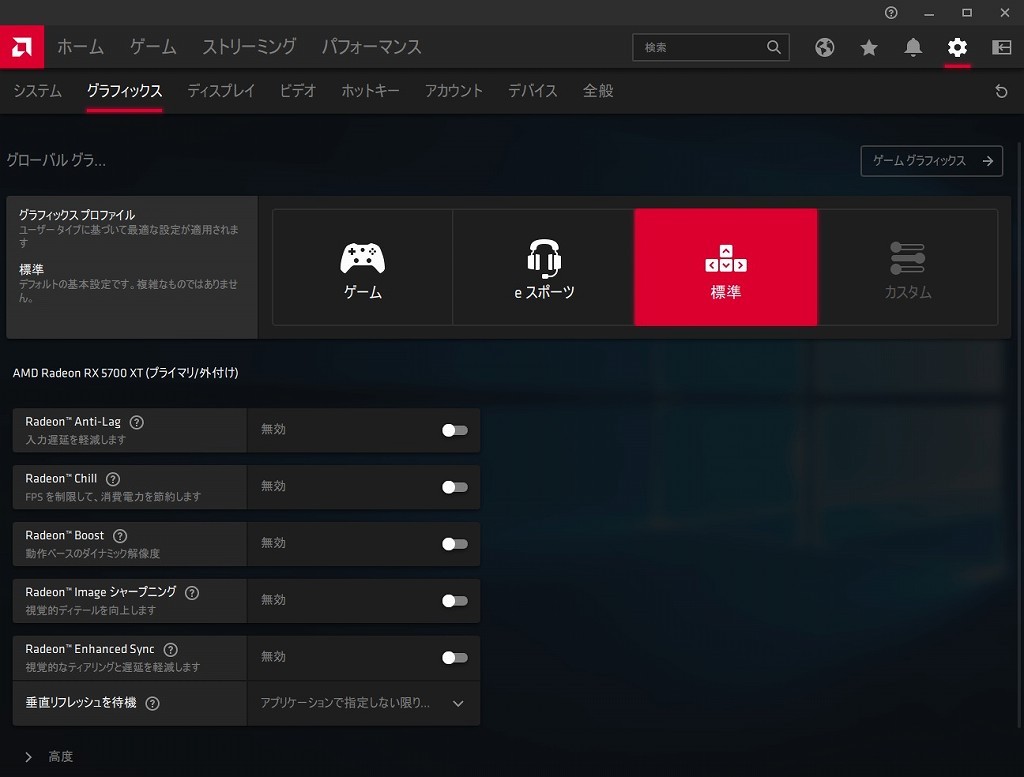Switch to アカウント settings tab
This screenshot has width=1024, height=777.
point(453,91)
